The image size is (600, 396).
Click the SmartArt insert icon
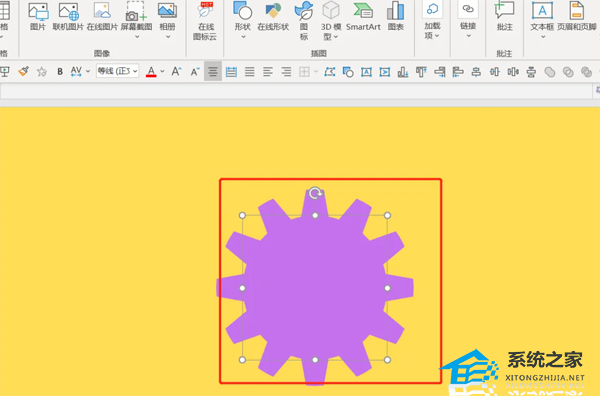363,16
